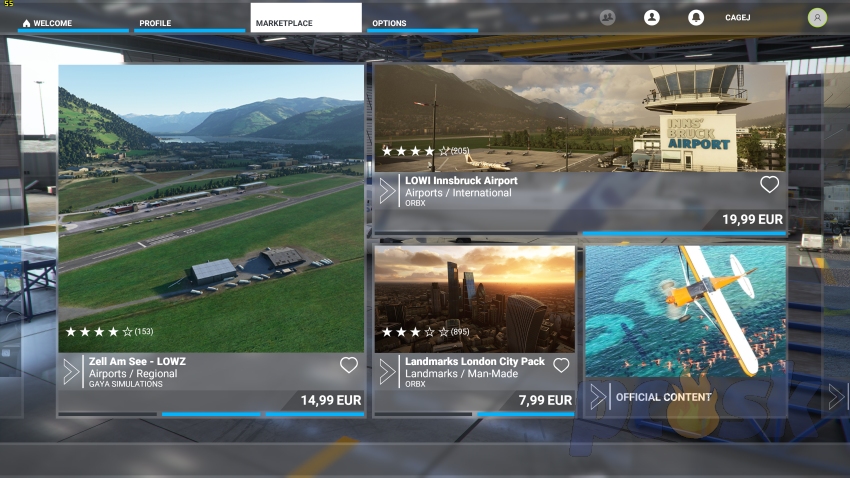Open the Zell Am See airport thumbnail
850x478 pixels.
[211, 209]
